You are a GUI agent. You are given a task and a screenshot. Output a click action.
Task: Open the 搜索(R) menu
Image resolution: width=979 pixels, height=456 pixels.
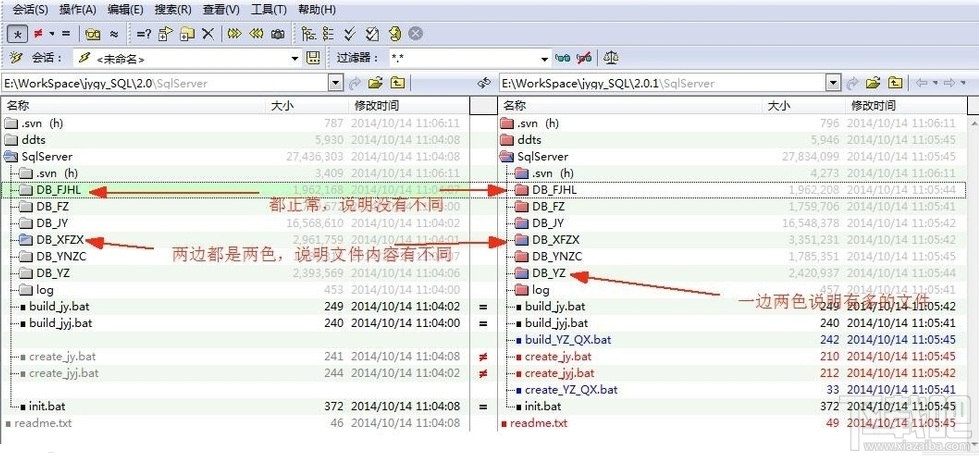coord(173,9)
